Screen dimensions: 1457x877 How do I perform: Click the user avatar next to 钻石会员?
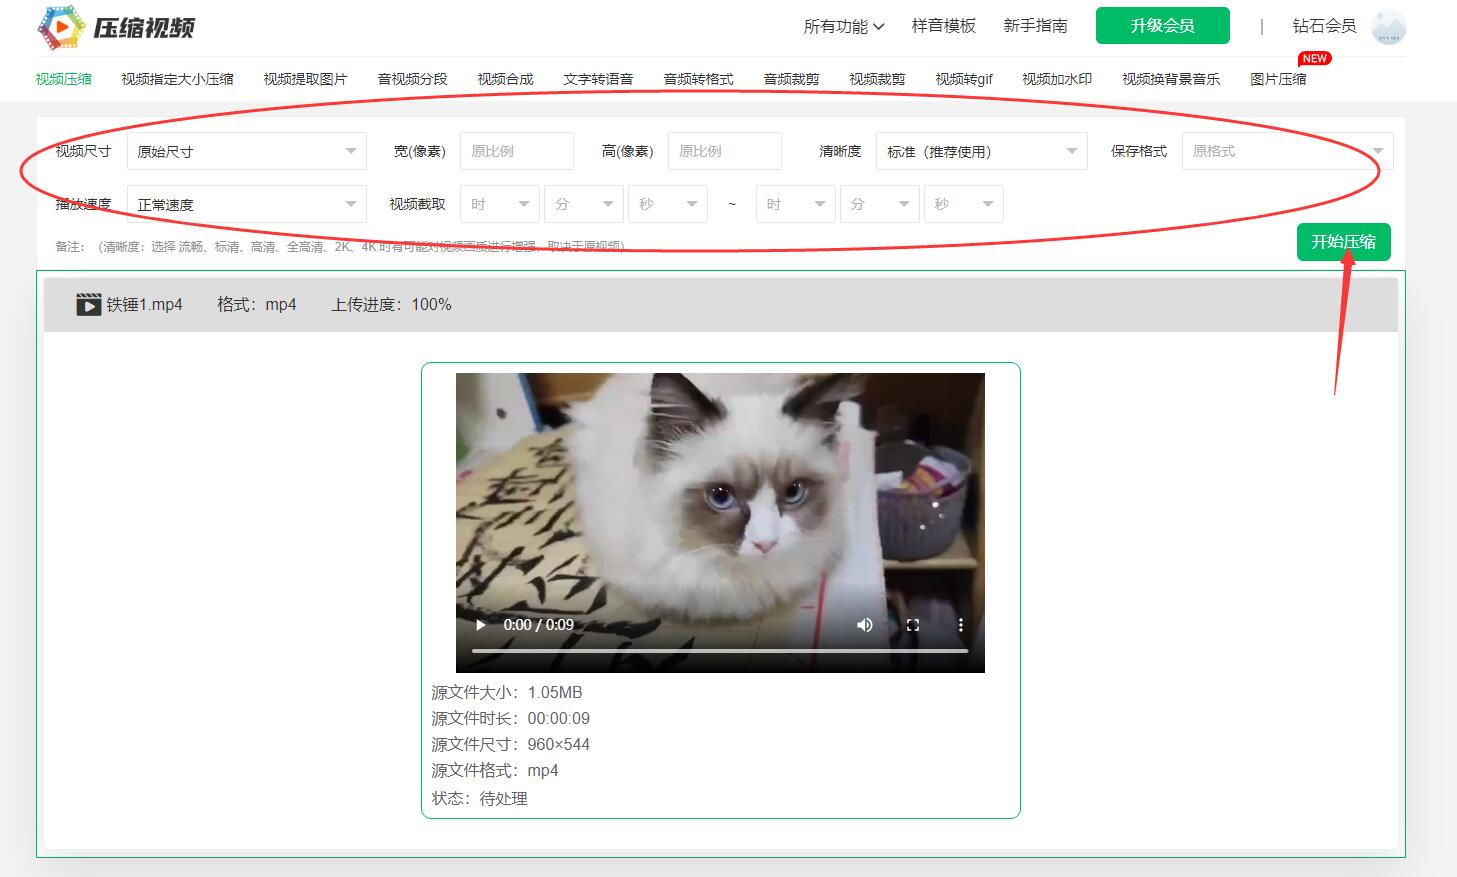1391,27
